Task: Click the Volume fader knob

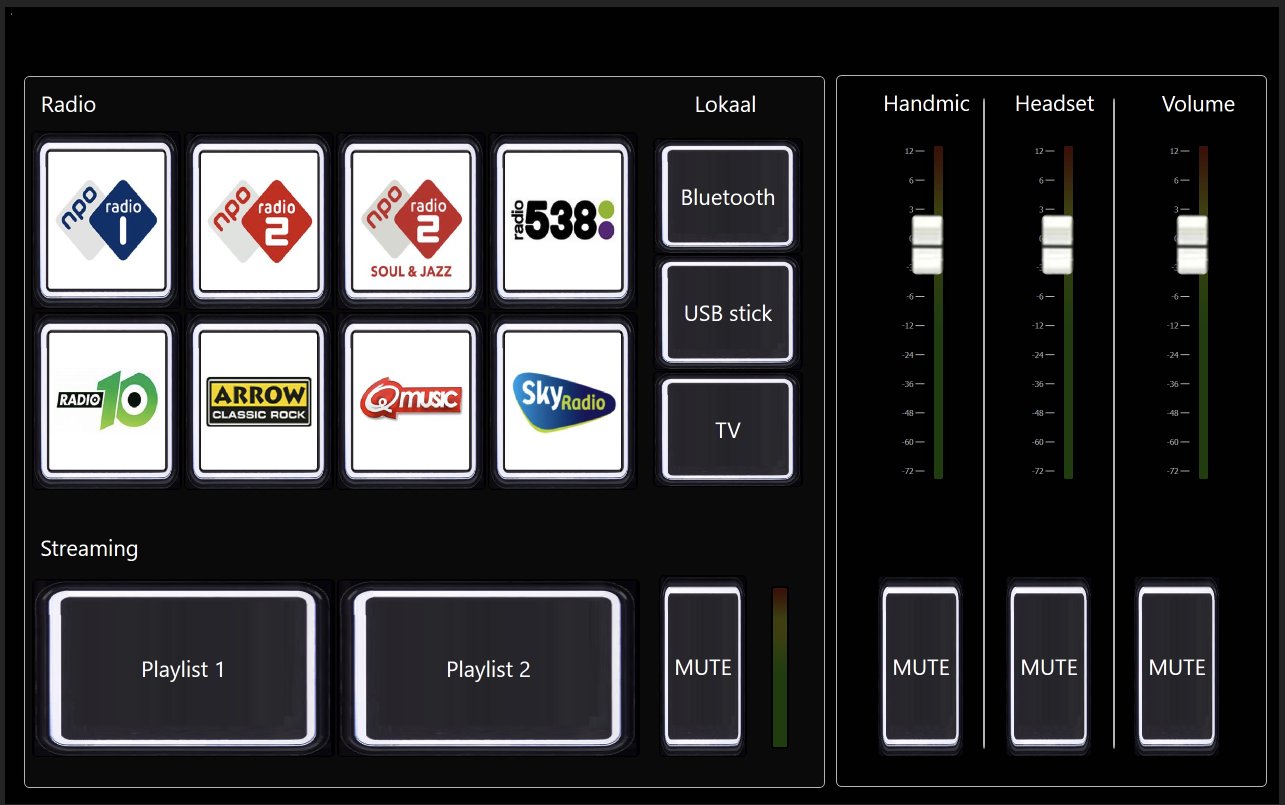Action: click(1192, 244)
